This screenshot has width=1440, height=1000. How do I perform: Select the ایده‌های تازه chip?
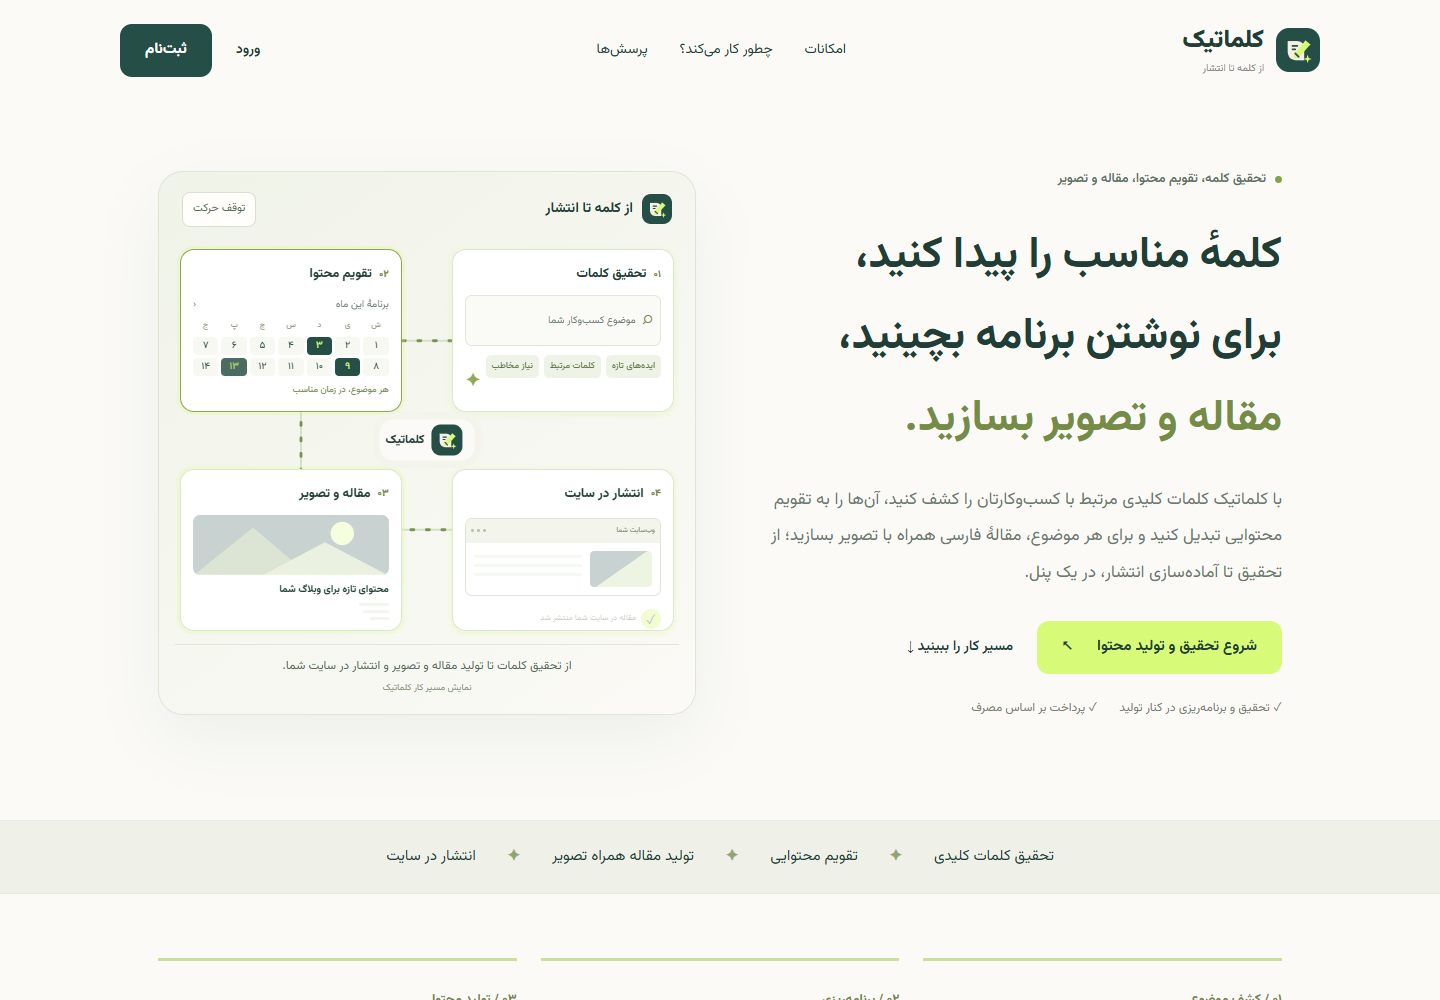(633, 366)
